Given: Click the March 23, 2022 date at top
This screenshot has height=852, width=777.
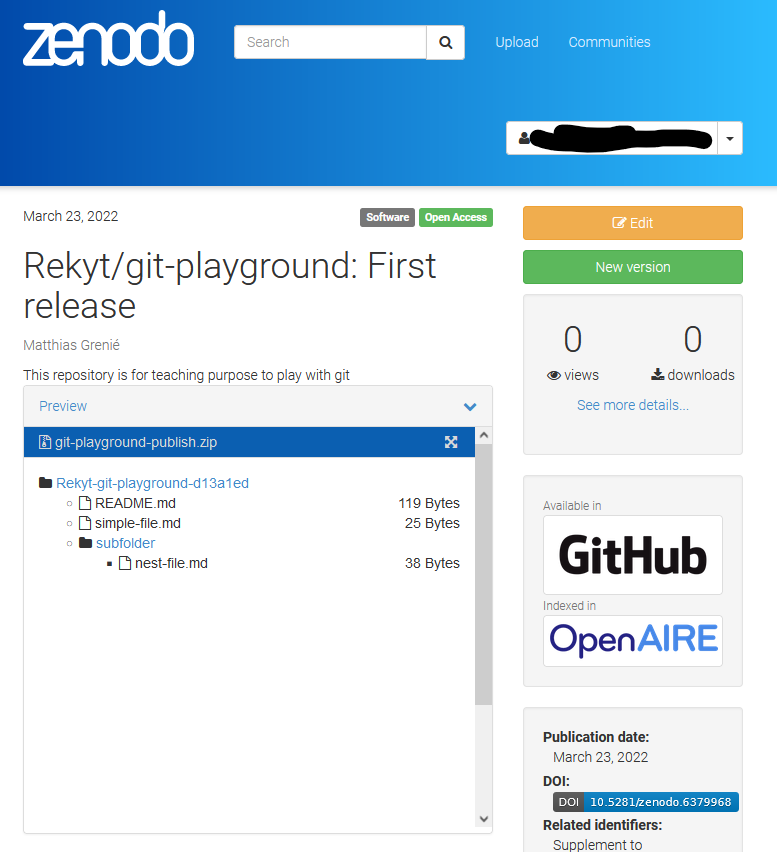Looking at the screenshot, I should pyautogui.click(x=71, y=216).
